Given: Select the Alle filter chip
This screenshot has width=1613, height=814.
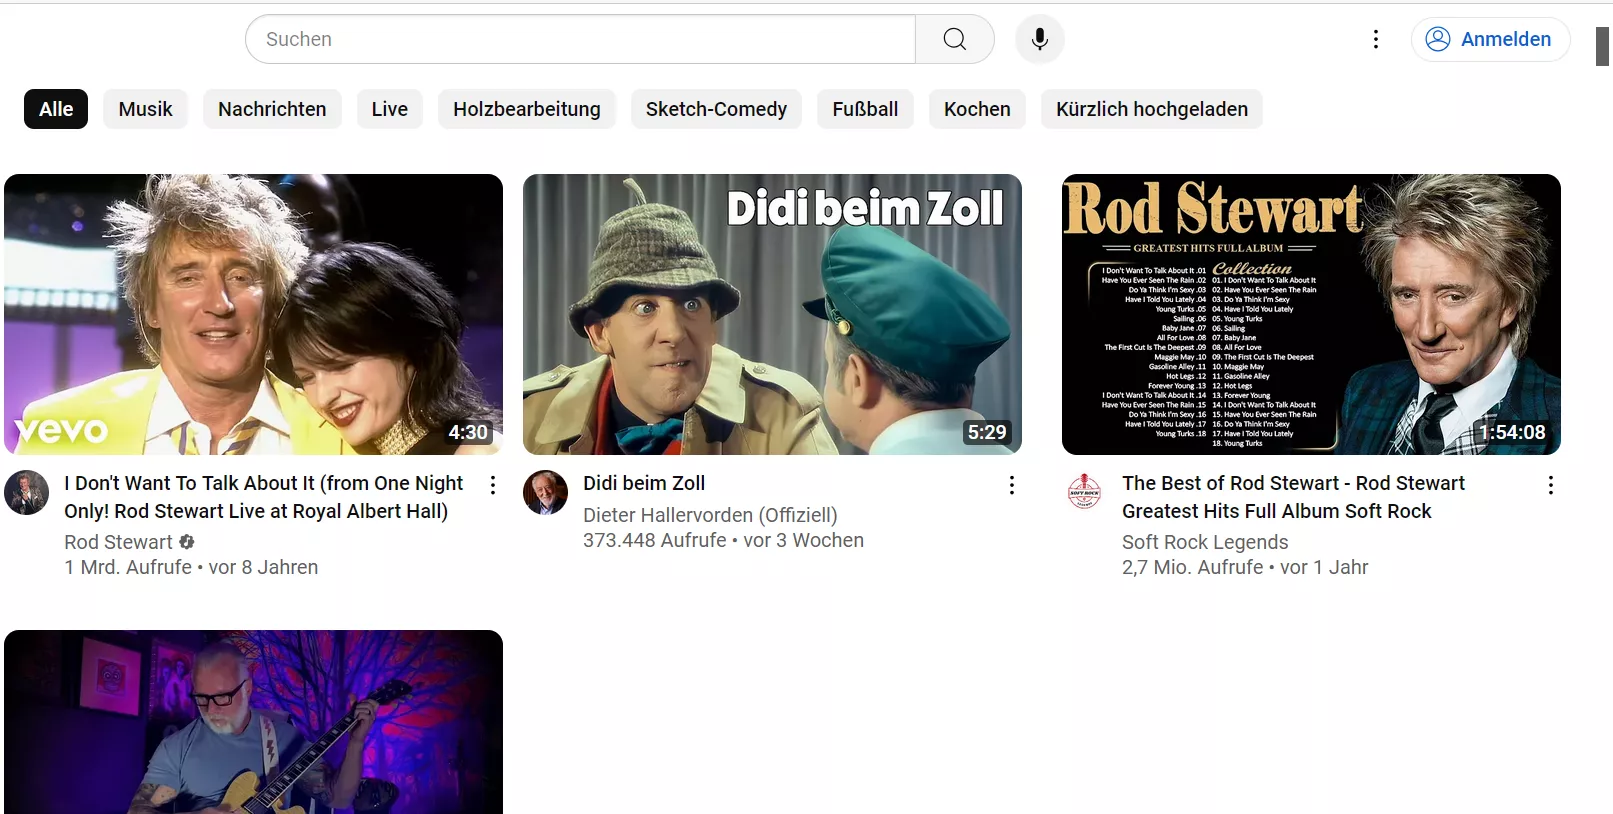Looking at the screenshot, I should coord(56,109).
